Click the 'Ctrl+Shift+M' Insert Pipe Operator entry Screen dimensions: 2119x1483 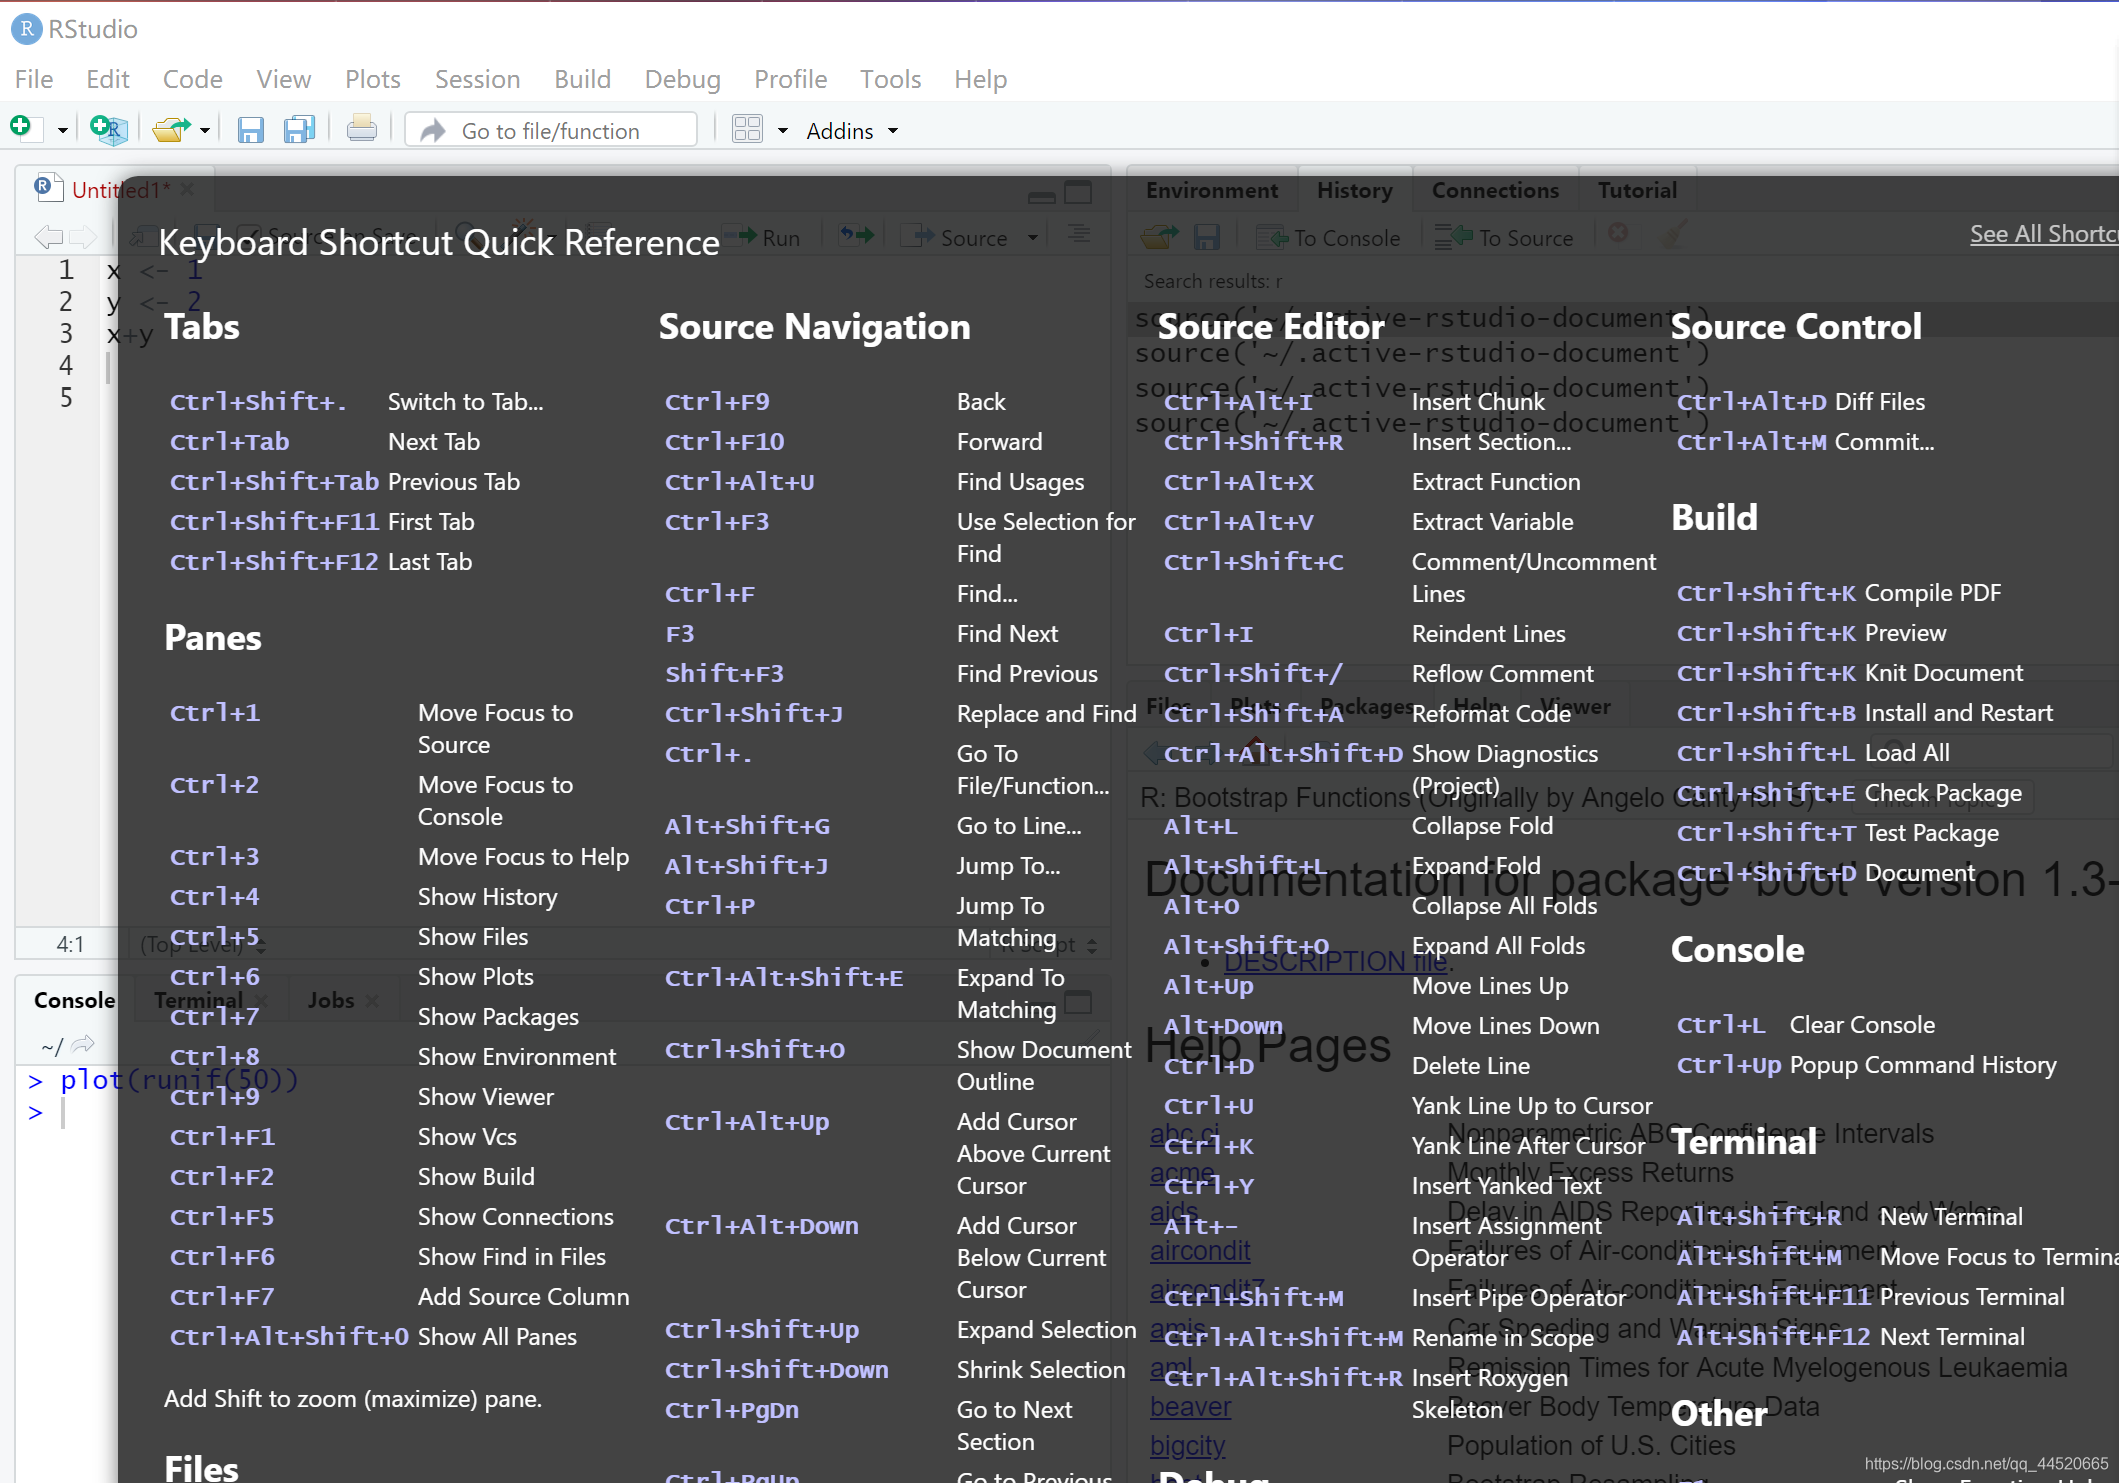pos(1394,1298)
